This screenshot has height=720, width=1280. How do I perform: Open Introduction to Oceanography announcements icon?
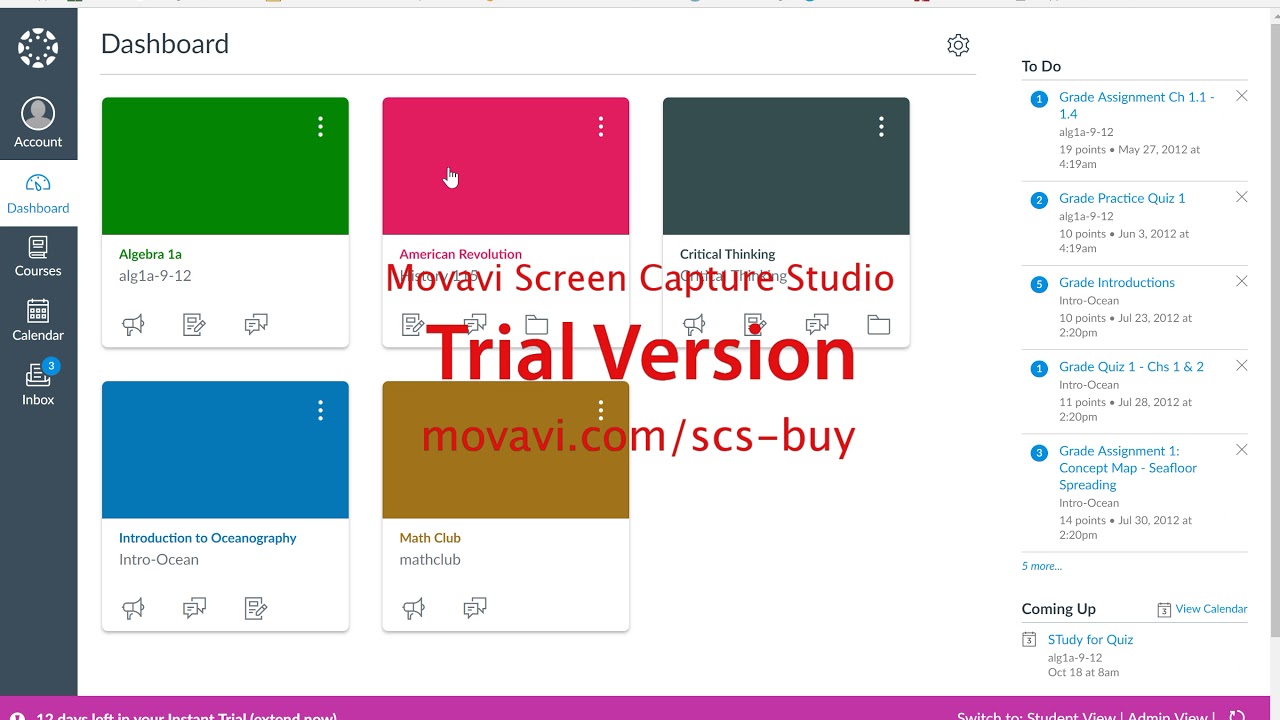133,608
